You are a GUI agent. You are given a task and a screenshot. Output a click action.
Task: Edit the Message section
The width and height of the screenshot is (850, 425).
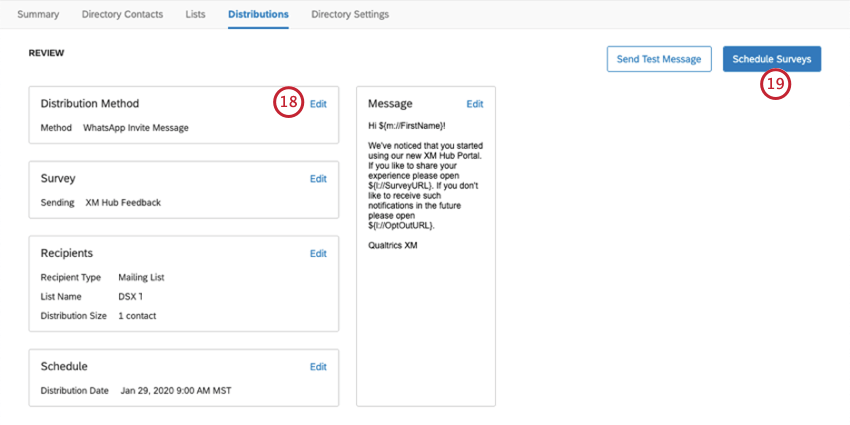pyautogui.click(x=475, y=104)
